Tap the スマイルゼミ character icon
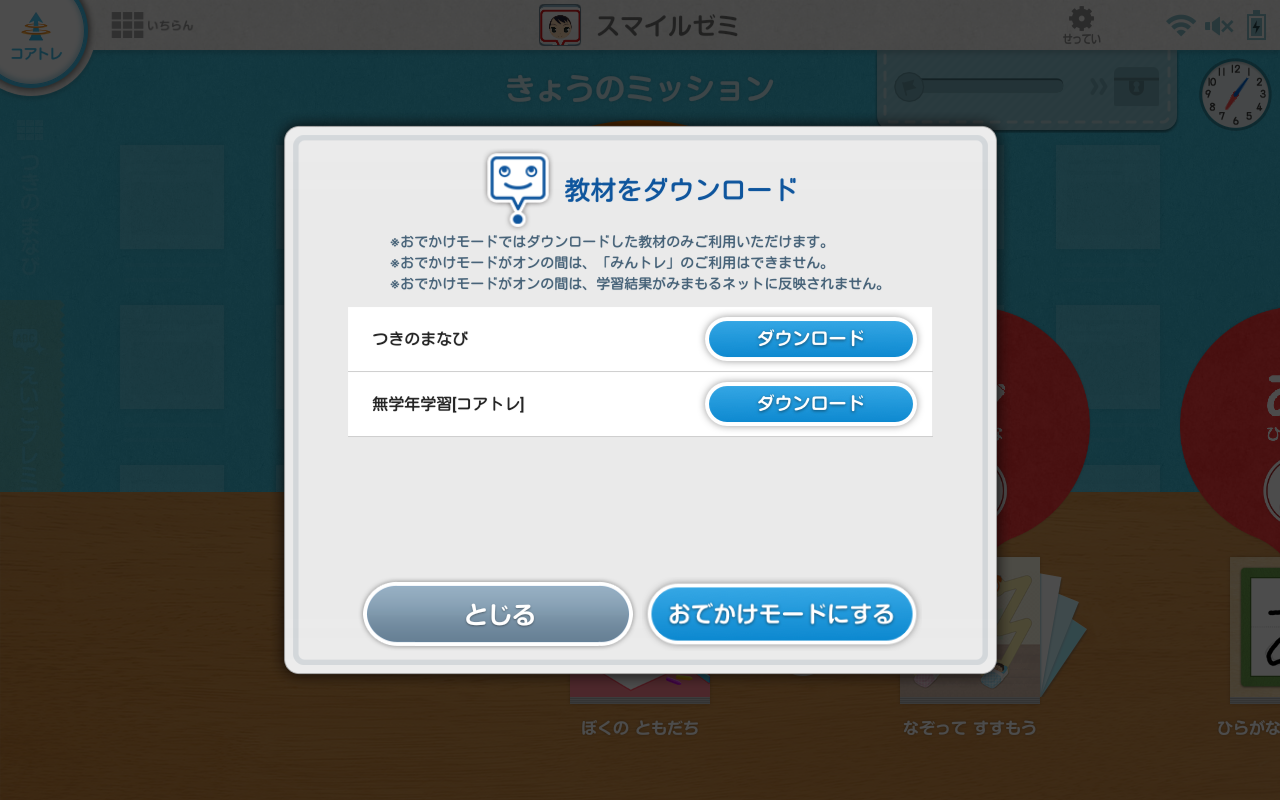 coord(560,25)
